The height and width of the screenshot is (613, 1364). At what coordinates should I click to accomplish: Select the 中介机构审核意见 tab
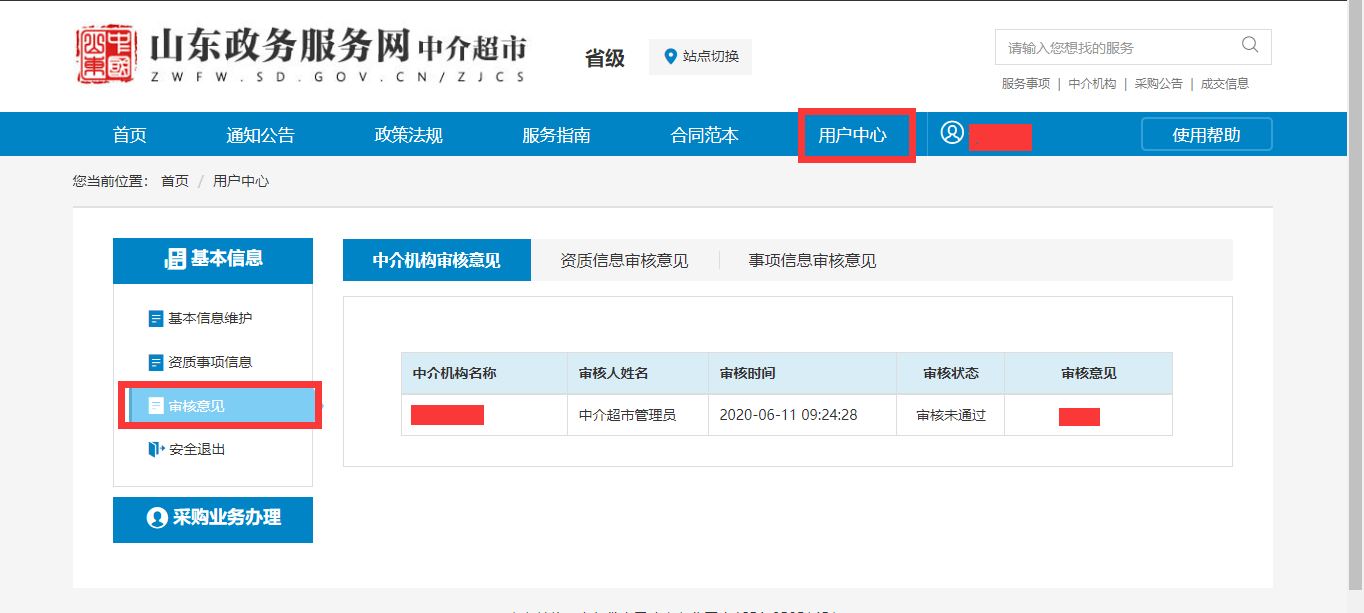(437, 261)
